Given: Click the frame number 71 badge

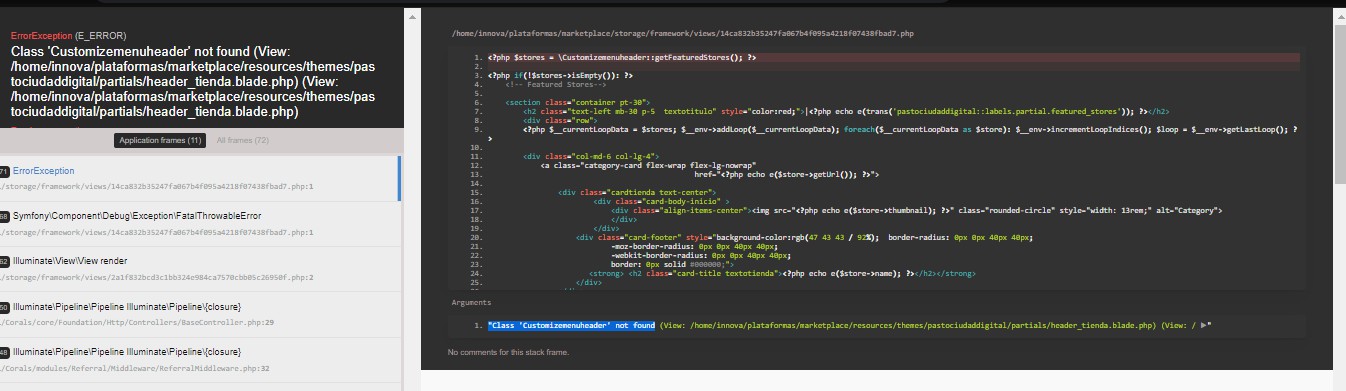Looking at the screenshot, I should tap(4, 171).
